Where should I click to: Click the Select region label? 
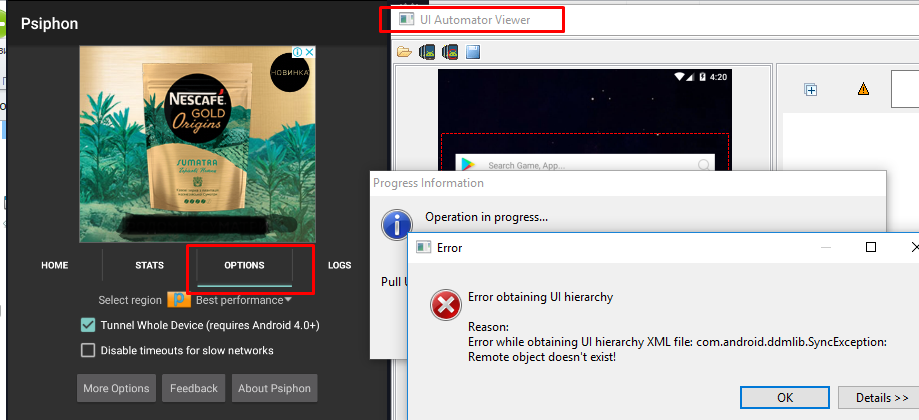coord(130,300)
